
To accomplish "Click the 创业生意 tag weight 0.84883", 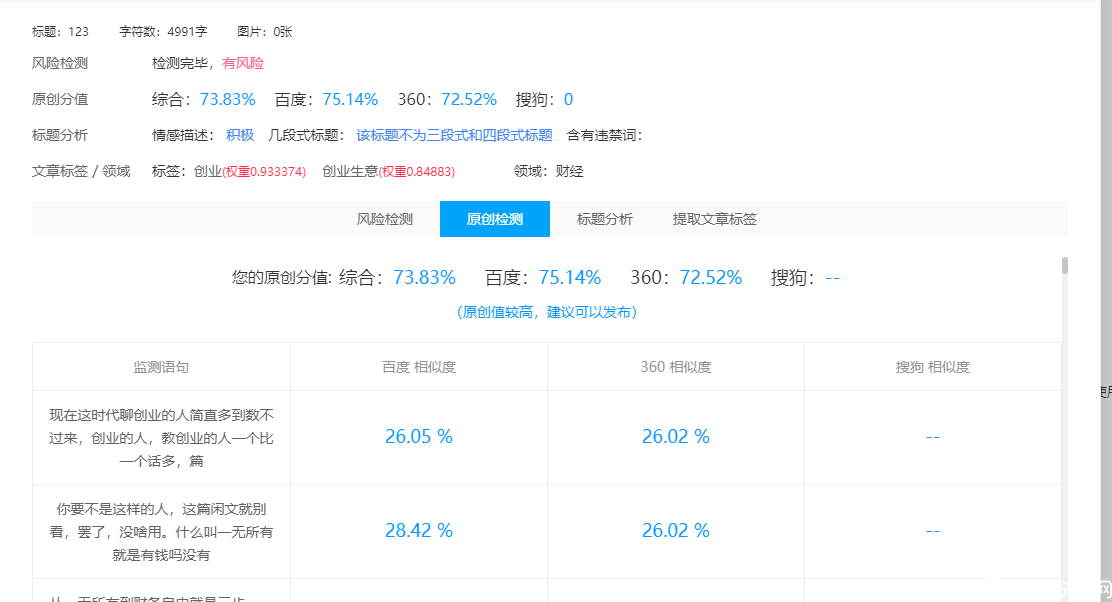I will [417, 172].
